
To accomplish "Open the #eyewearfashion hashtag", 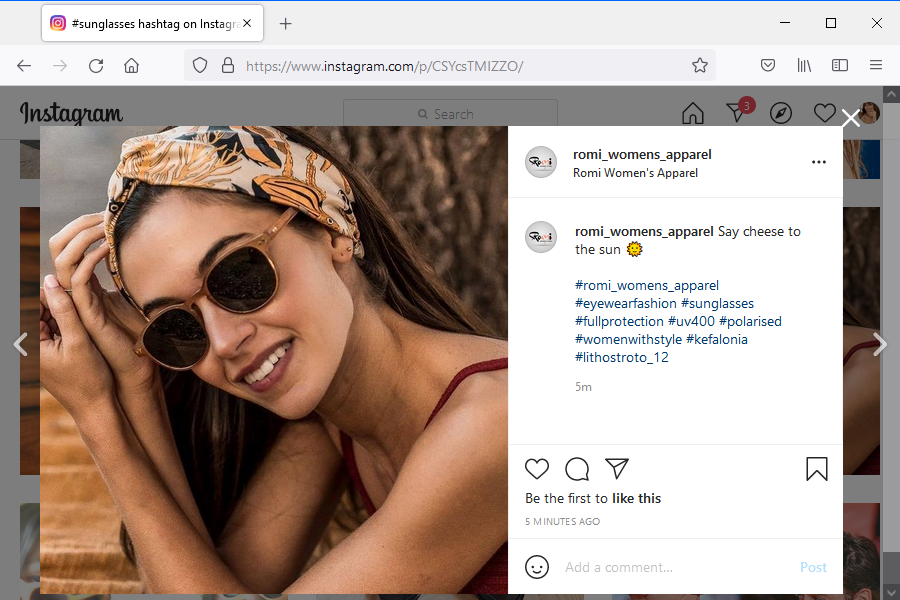I will pyautogui.click(x=626, y=303).
